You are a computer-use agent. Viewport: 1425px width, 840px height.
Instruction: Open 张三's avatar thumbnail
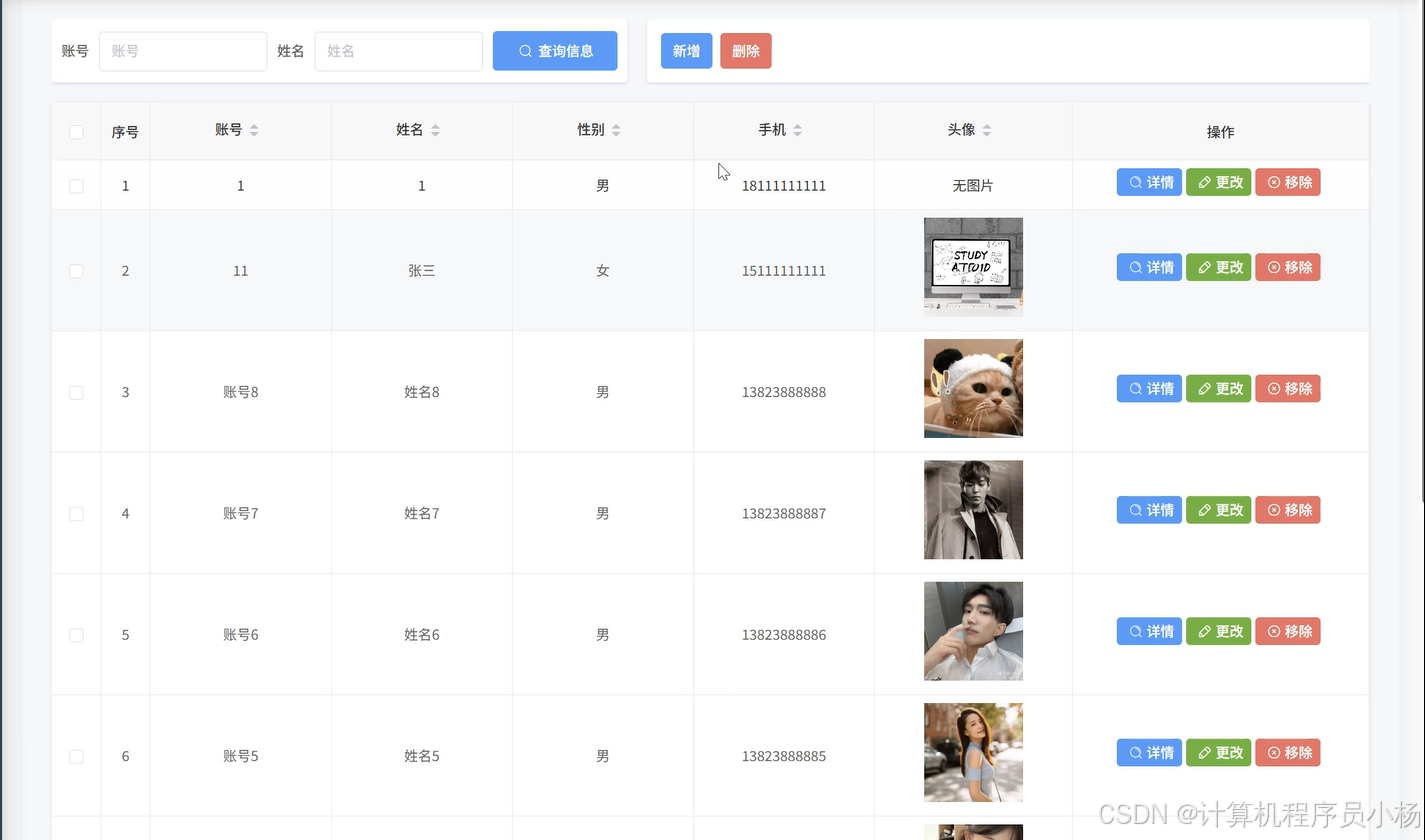(973, 267)
